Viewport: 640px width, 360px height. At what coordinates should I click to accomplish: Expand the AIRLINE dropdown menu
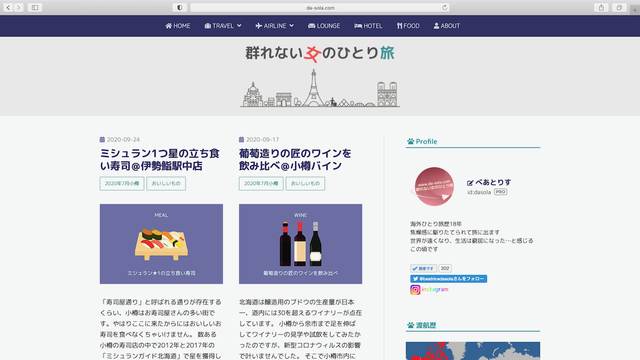tap(275, 26)
